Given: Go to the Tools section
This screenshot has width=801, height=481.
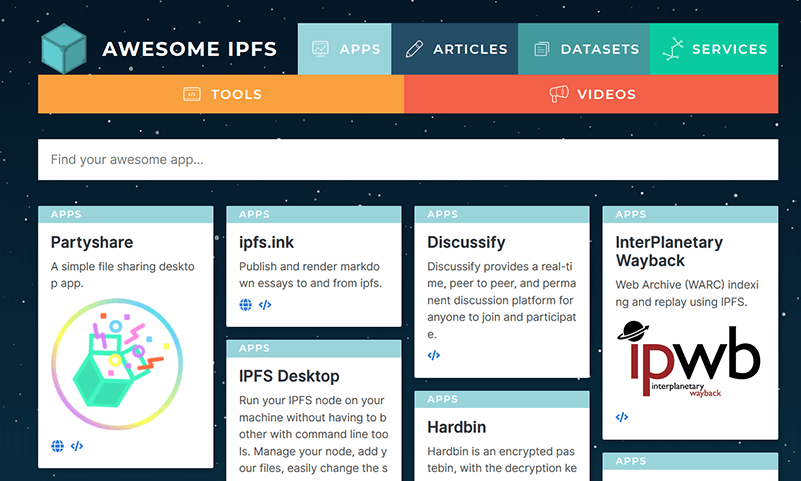Looking at the screenshot, I should [x=221, y=94].
